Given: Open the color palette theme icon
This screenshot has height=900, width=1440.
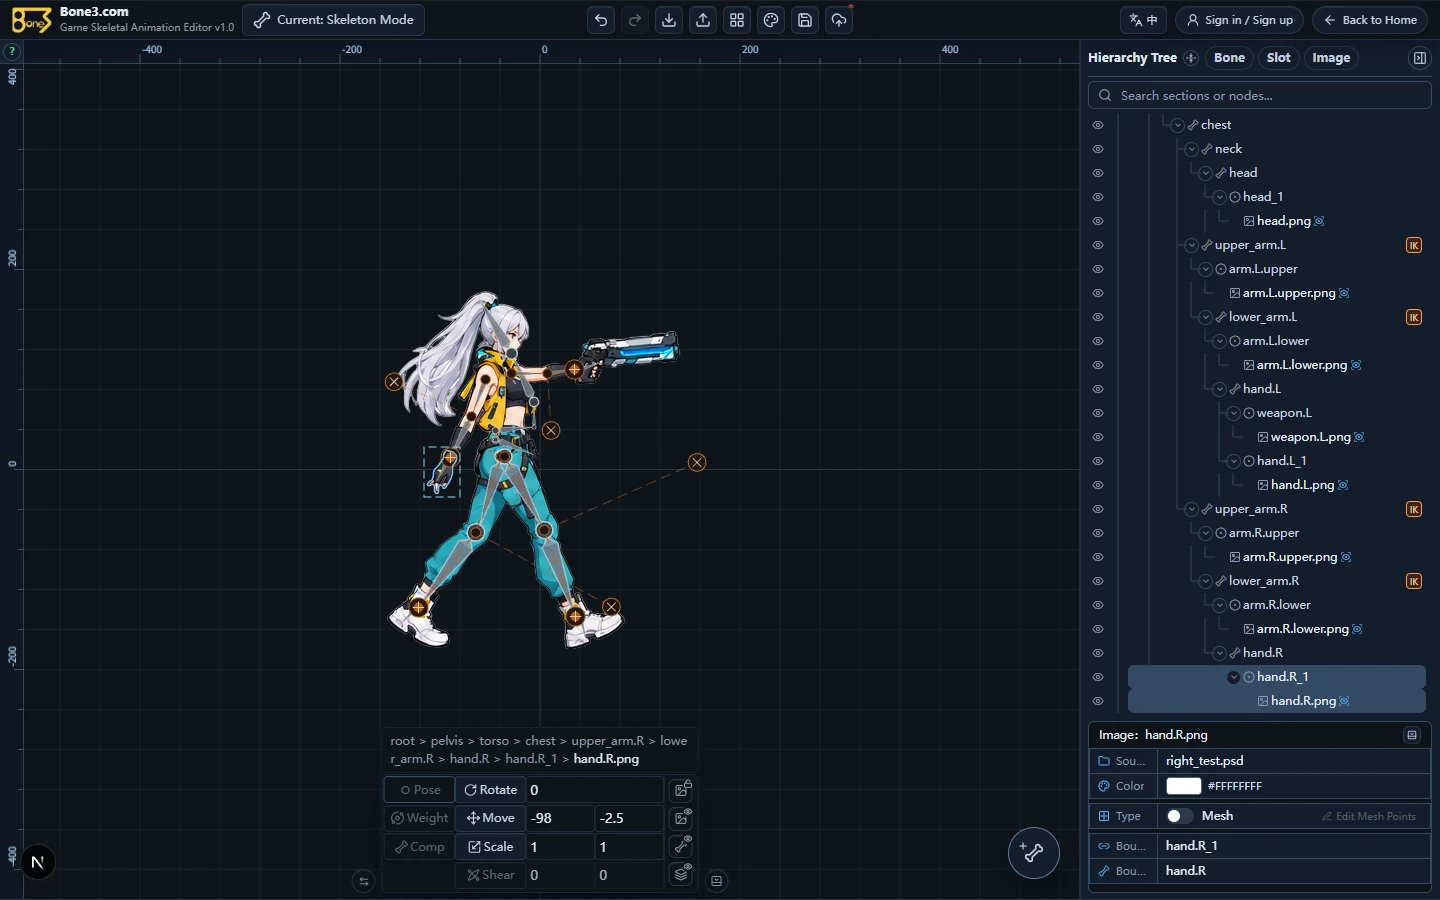Looking at the screenshot, I should point(771,20).
